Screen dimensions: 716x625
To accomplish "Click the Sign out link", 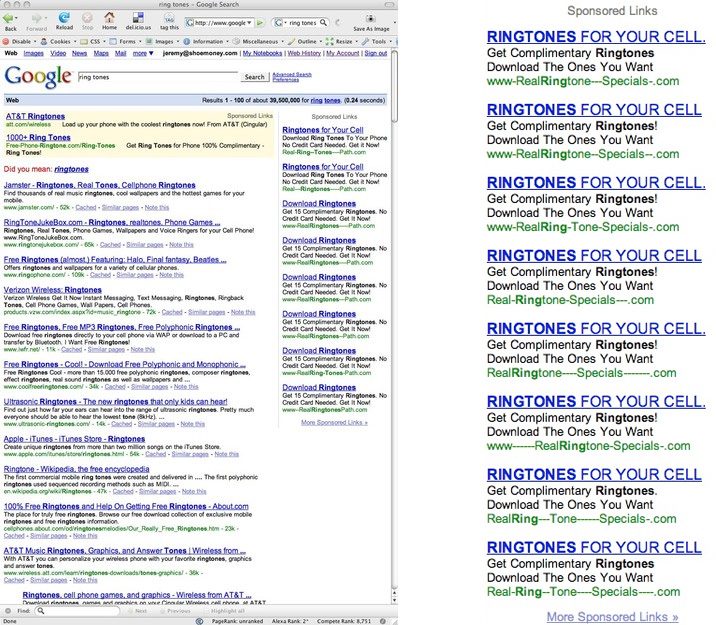I will pos(376,53).
